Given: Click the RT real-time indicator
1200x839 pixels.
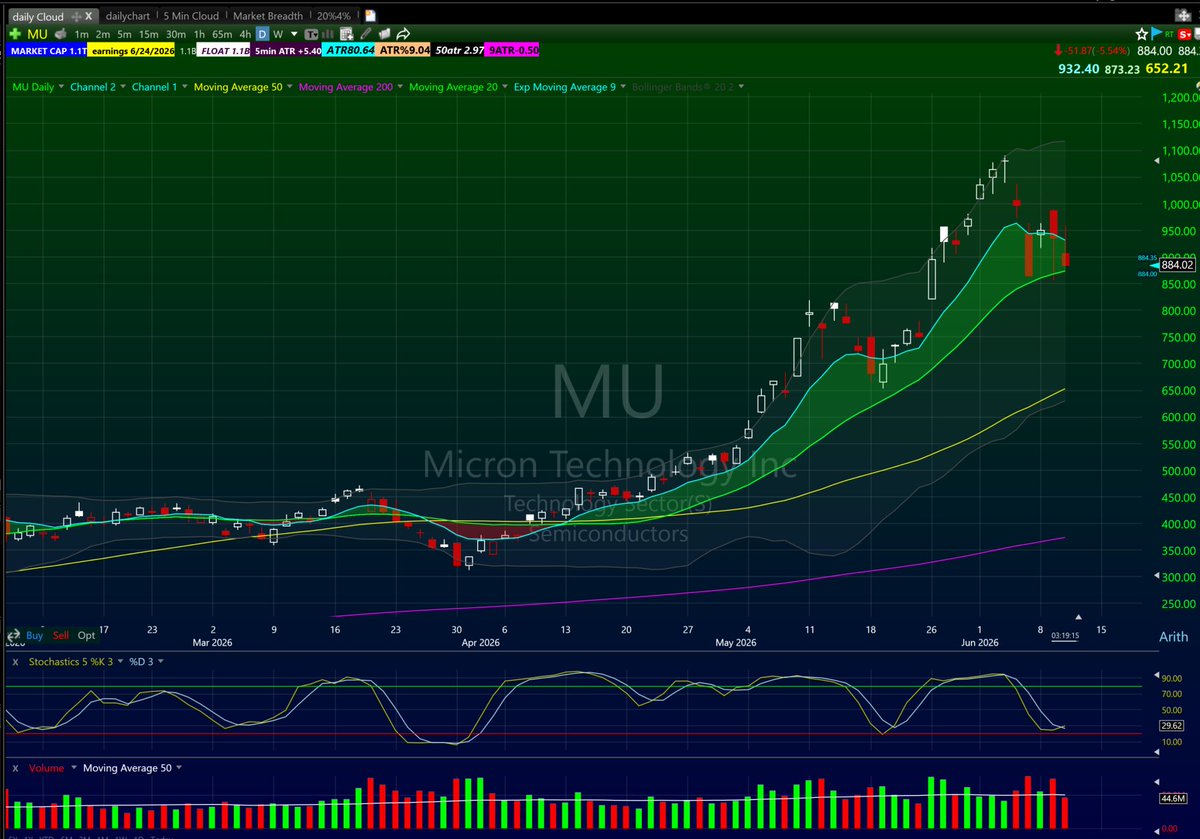Looking at the screenshot, I should [1169, 34].
